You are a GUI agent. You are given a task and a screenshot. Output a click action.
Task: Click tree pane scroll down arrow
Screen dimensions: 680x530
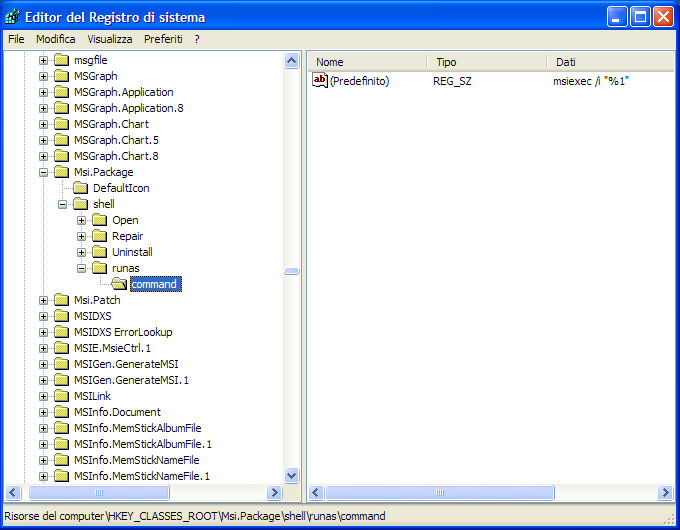click(291, 476)
